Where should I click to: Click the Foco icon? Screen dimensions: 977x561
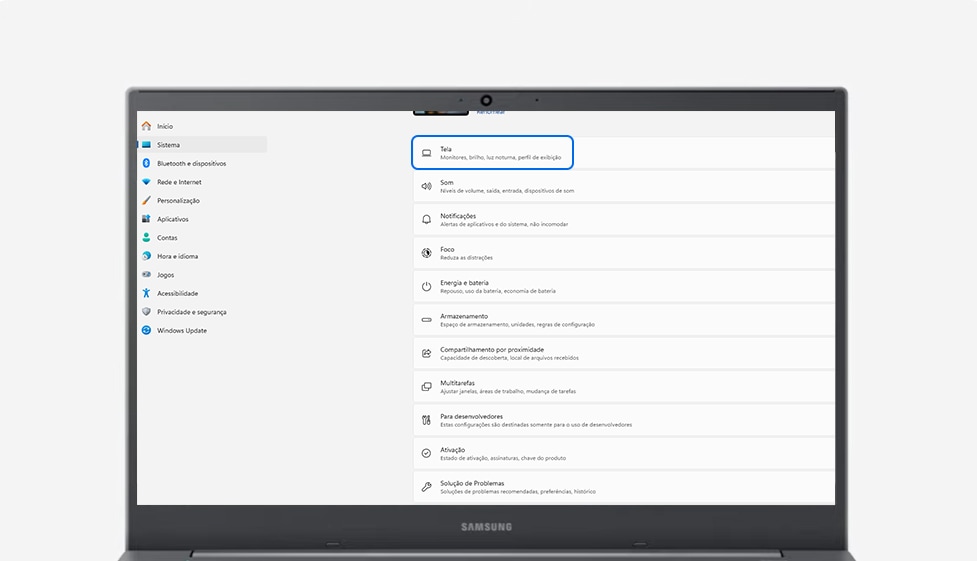426,253
